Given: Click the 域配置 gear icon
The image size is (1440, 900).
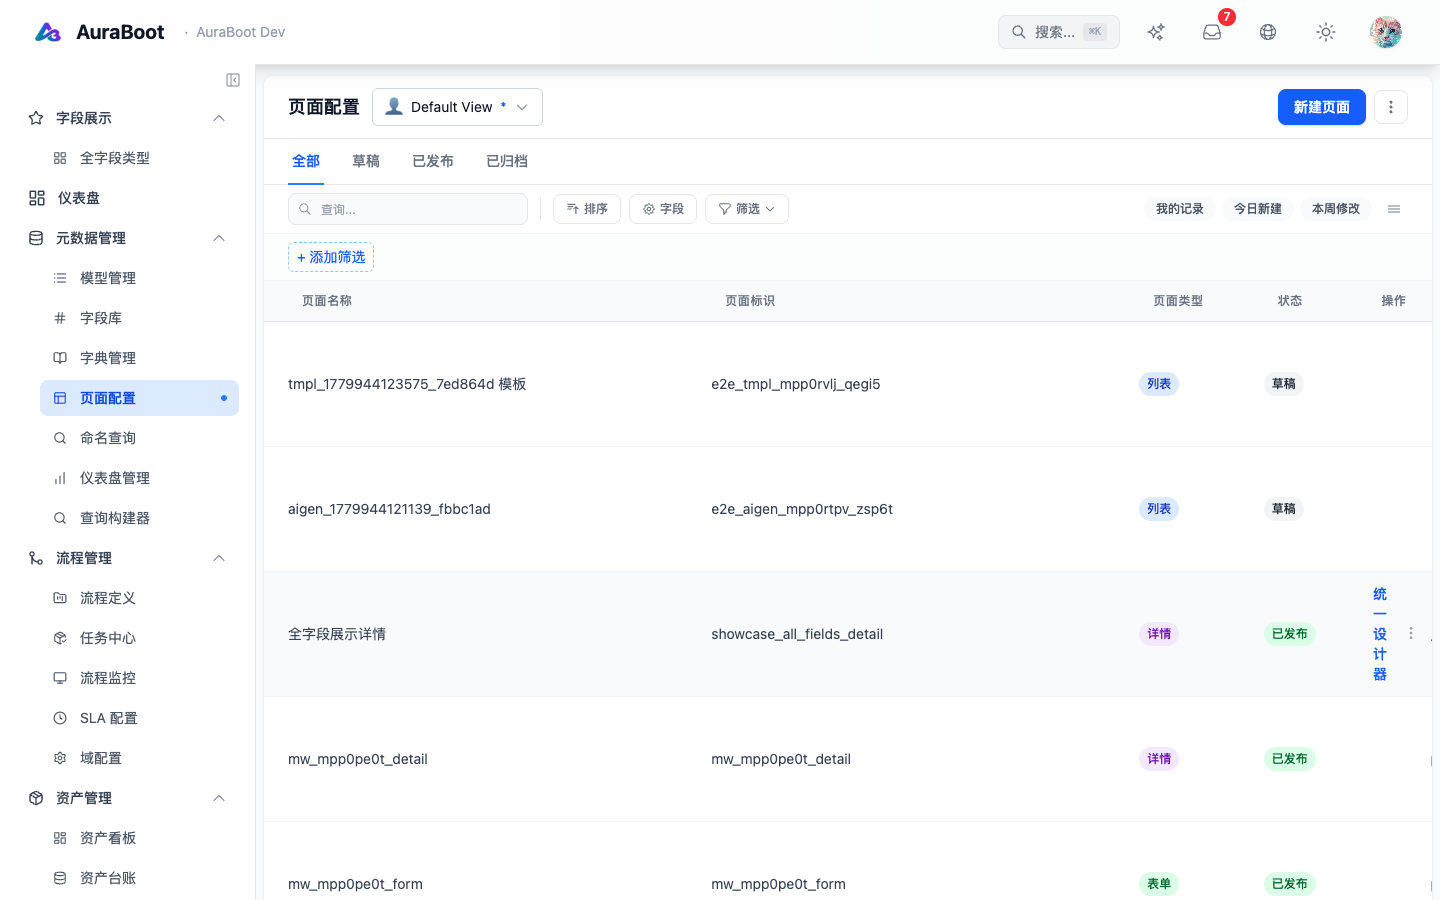Looking at the screenshot, I should pos(60,758).
